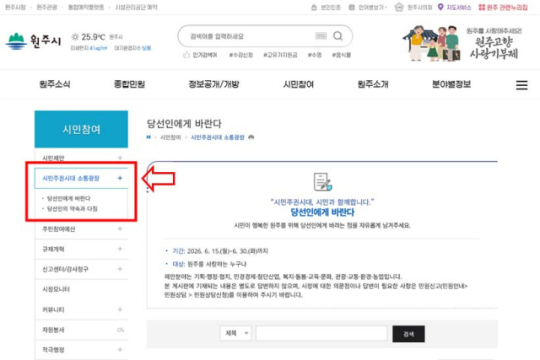
Task: Click the 시설관리공단 예약 top link
Action: coord(136,7)
